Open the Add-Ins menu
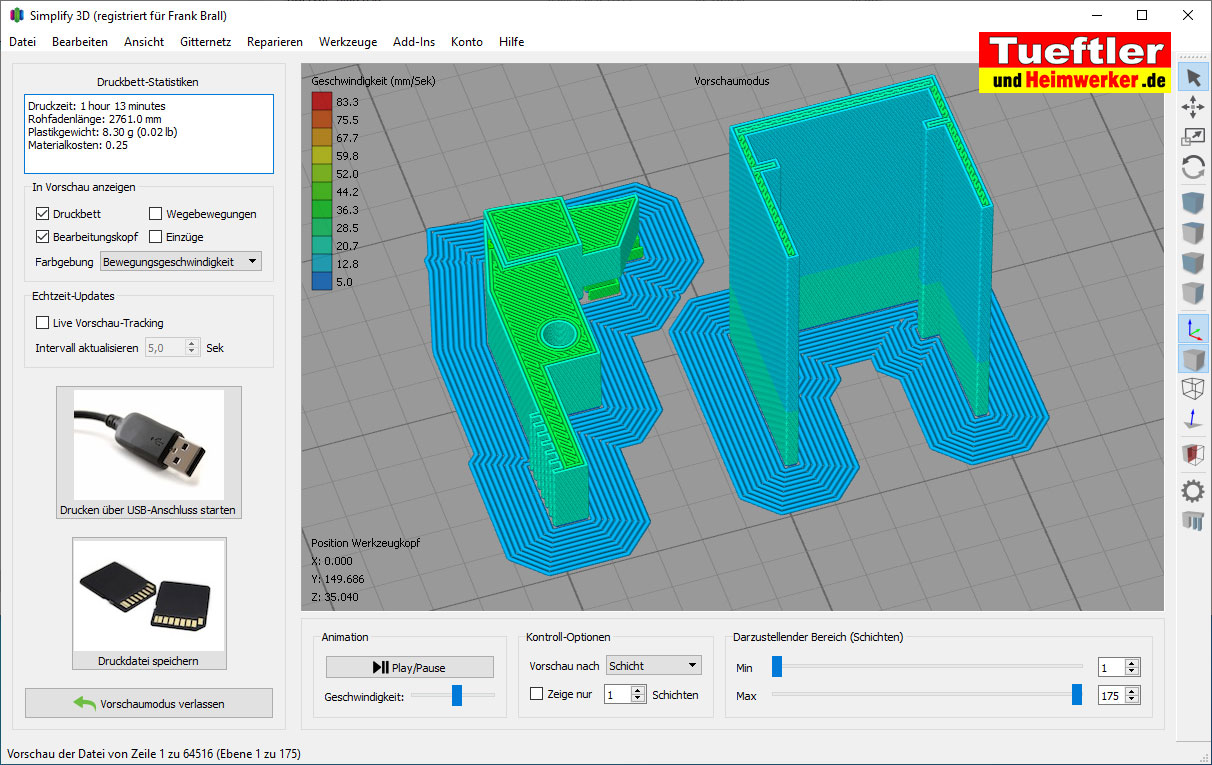Viewport: 1212px width, 765px height. coord(414,42)
